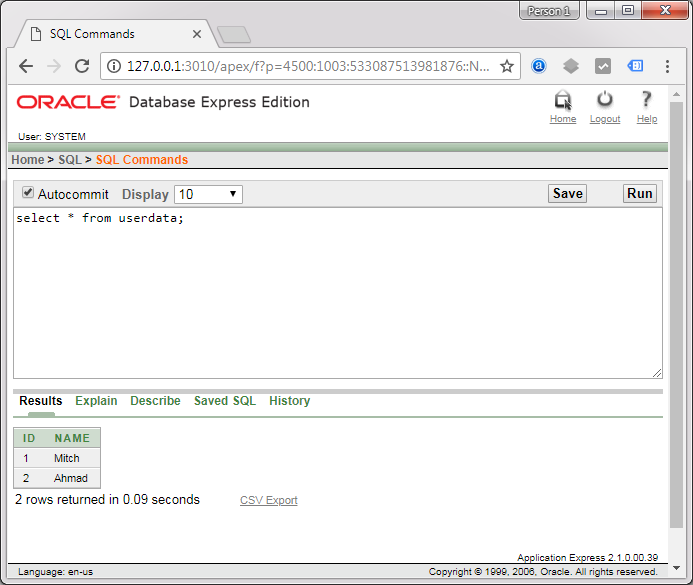Bookmark this page with the star icon

[507, 67]
